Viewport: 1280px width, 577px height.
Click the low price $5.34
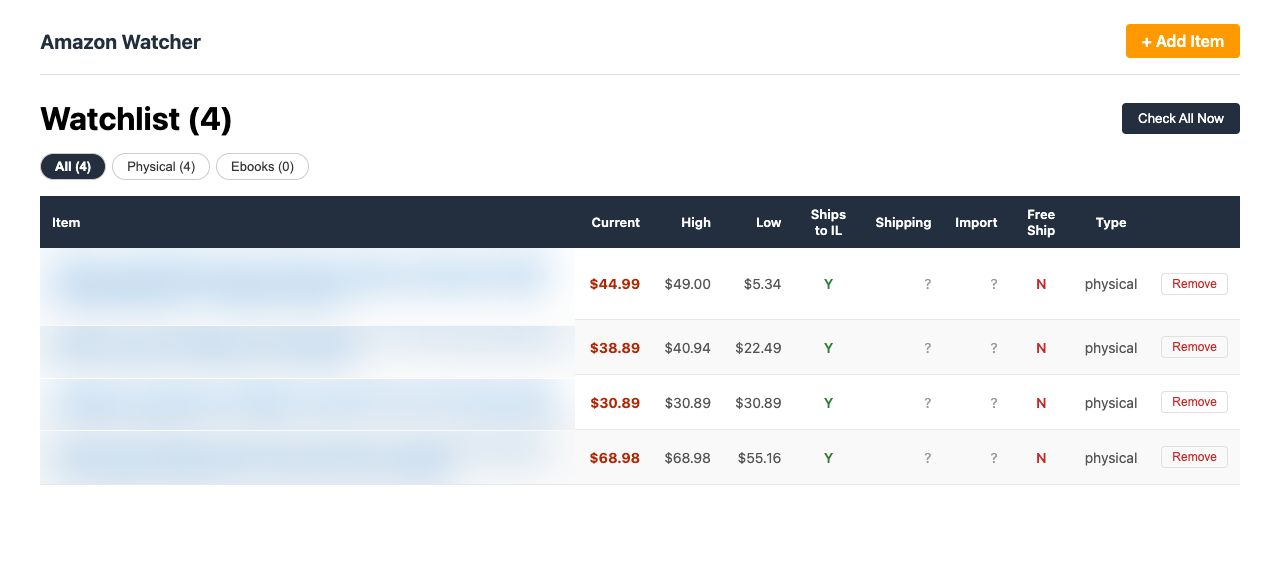click(x=762, y=284)
